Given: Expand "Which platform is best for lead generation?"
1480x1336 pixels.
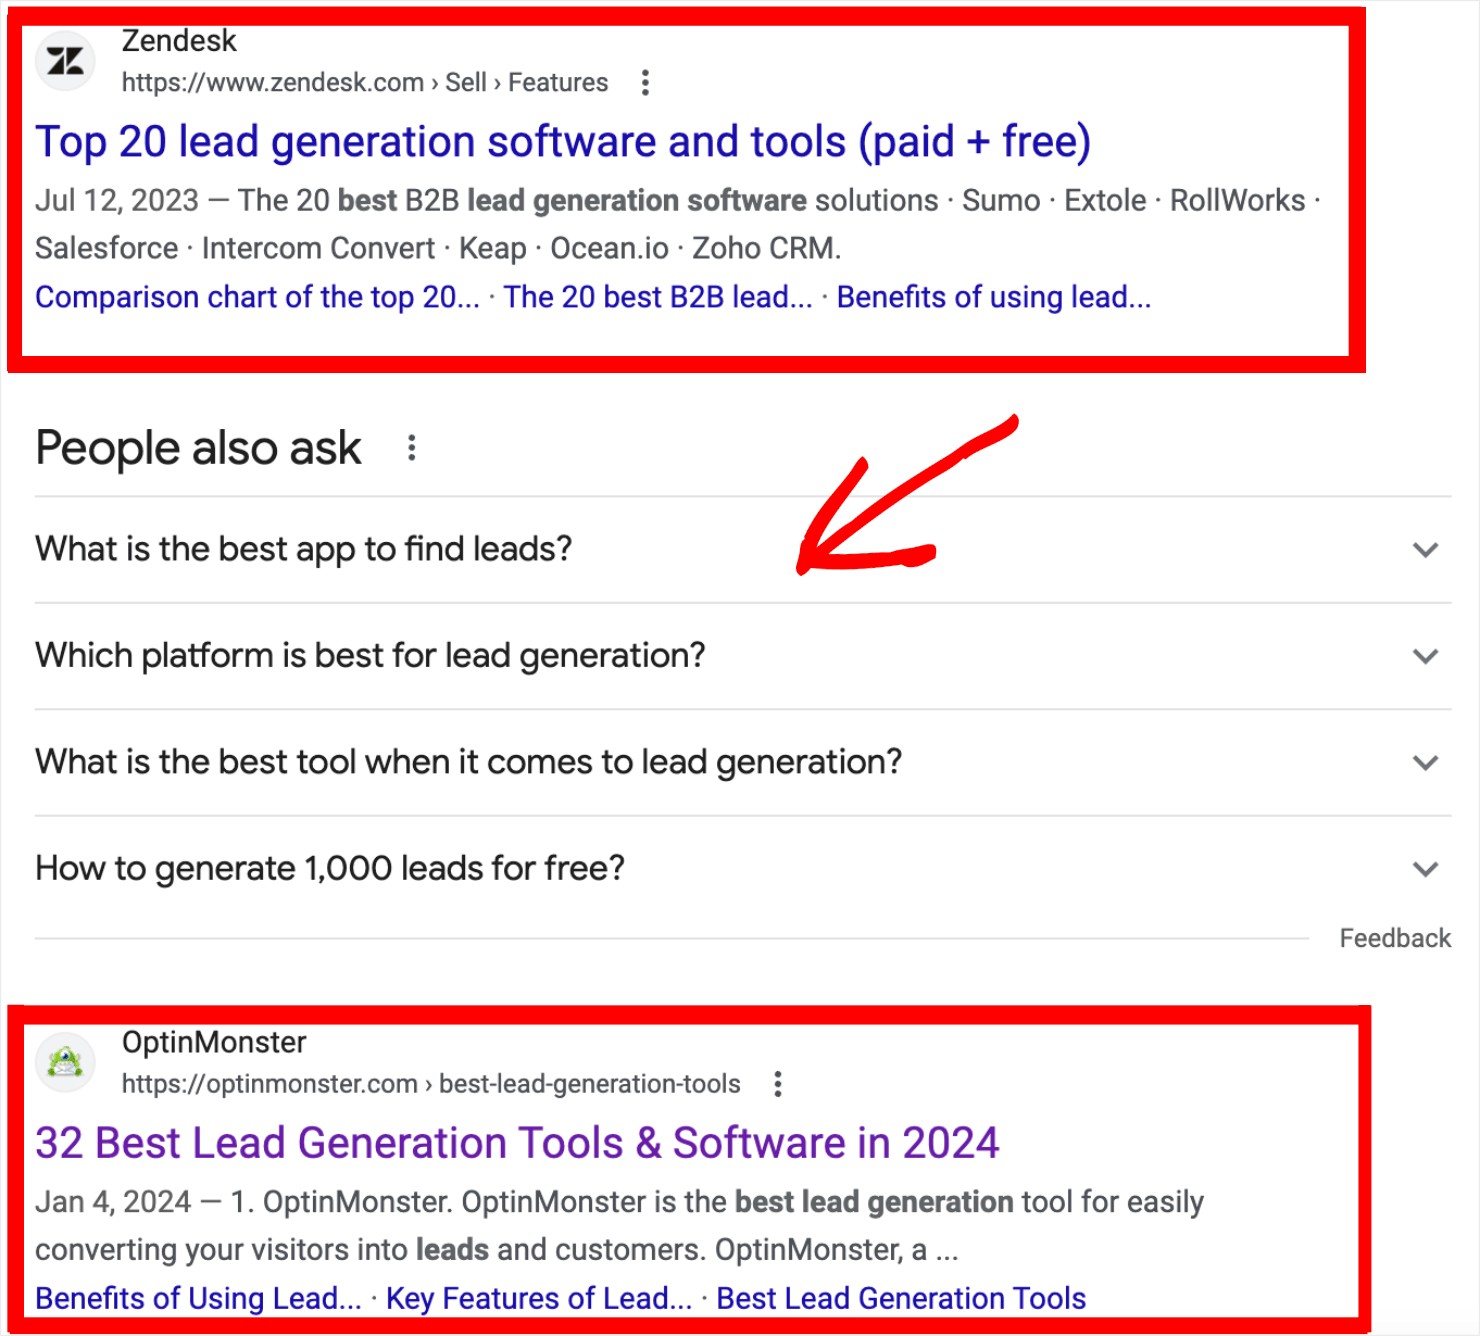Looking at the screenshot, I should (1424, 656).
